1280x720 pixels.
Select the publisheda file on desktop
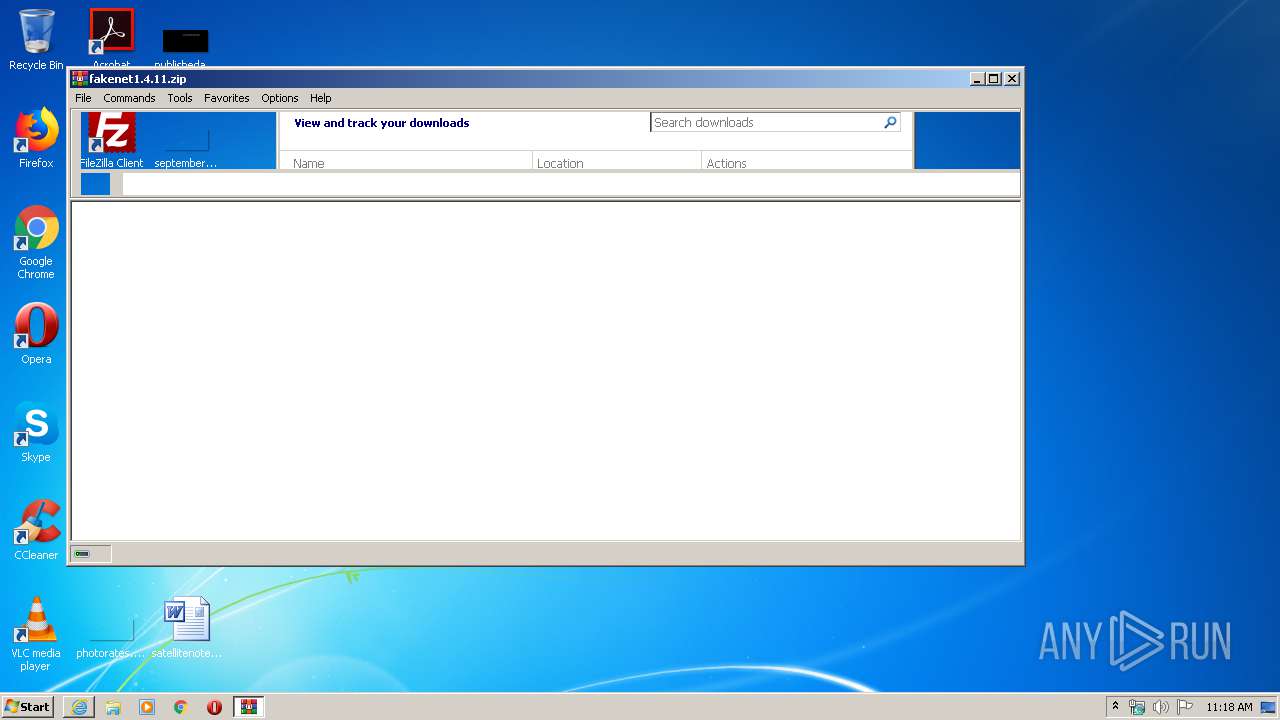[185, 45]
